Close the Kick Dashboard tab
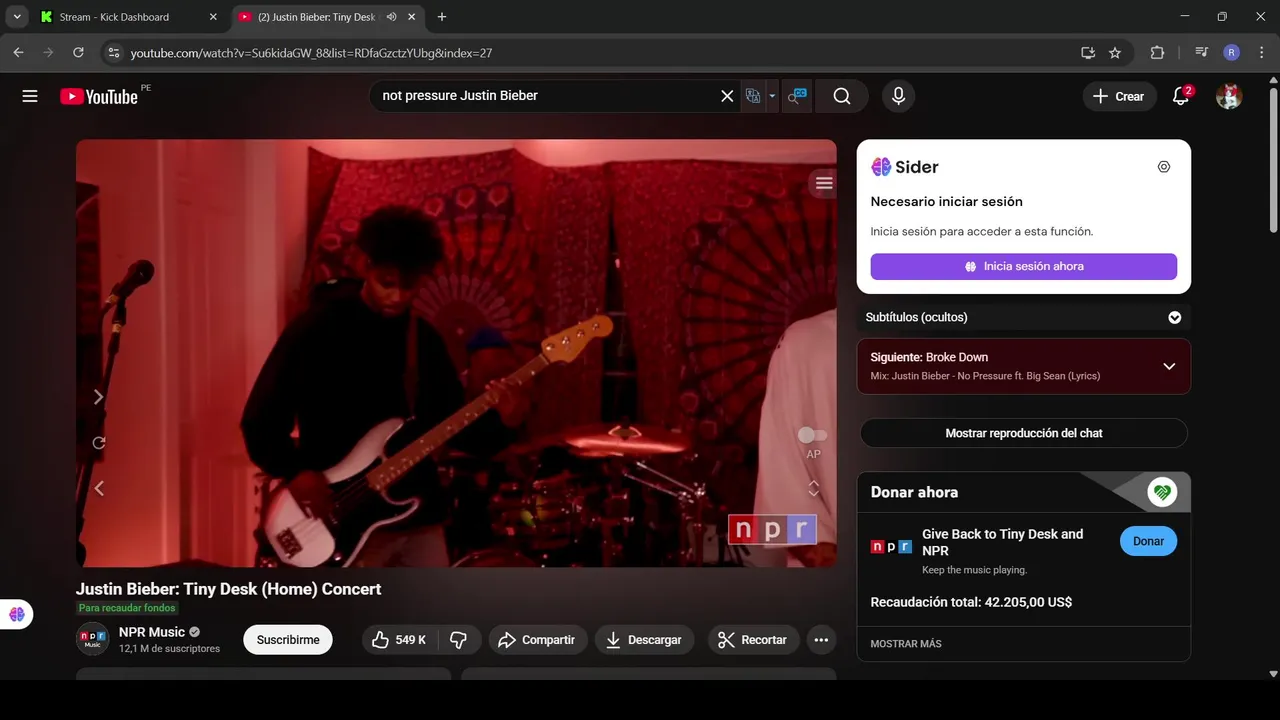Image resolution: width=1280 pixels, height=720 pixels. [213, 17]
